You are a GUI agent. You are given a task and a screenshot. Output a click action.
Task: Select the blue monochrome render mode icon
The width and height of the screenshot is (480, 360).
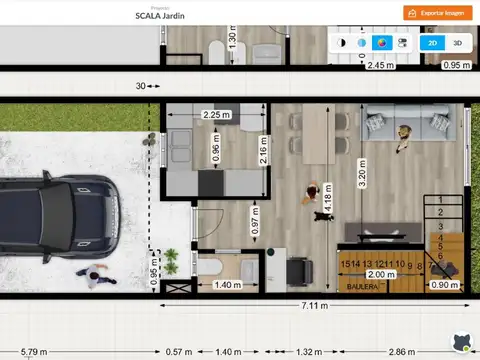pyautogui.click(x=362, y=43)
